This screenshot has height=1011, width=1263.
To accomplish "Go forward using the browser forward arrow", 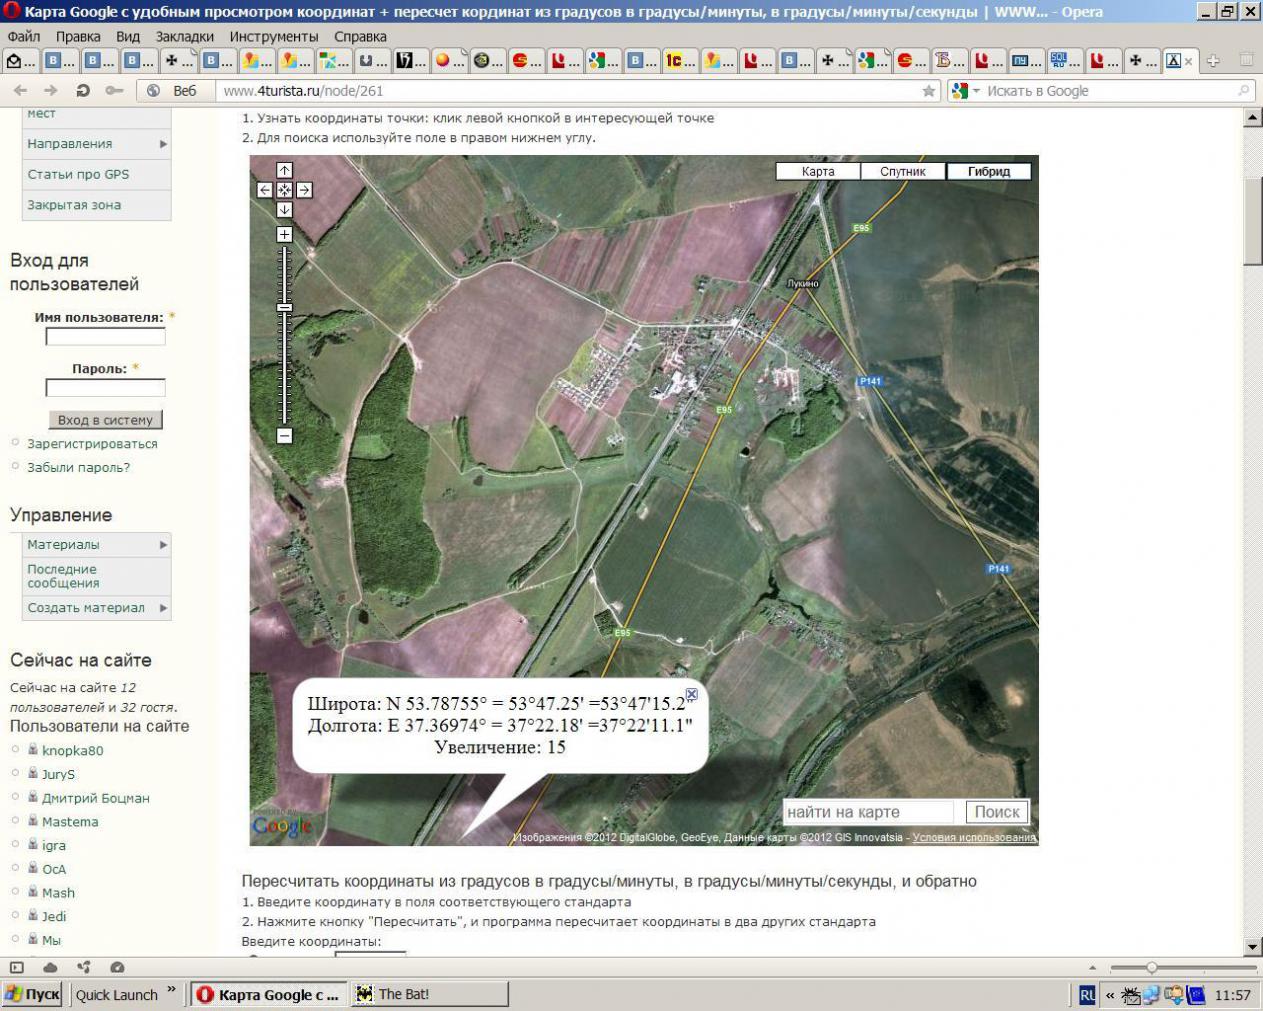I will tap(51, 90).
